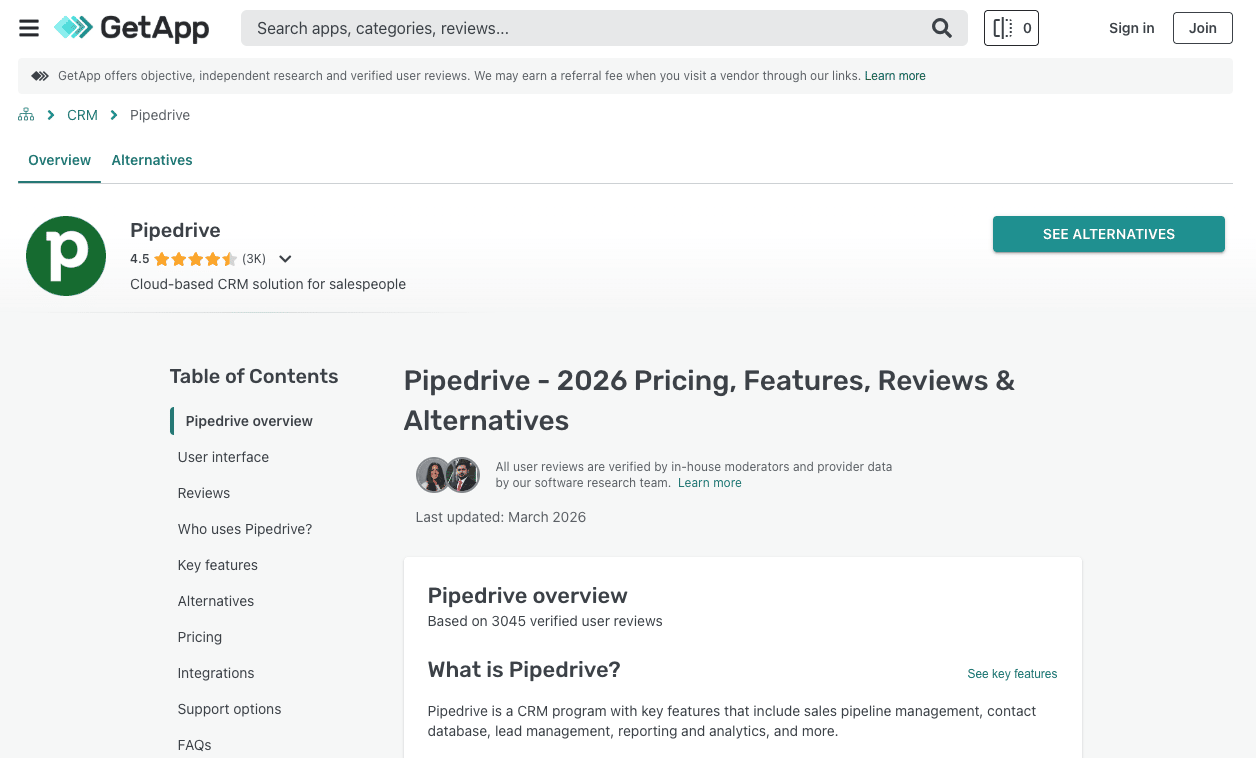Click the 'Table of Contents' heading
This screenshot has width=1256, height=758.
[254, 376]
